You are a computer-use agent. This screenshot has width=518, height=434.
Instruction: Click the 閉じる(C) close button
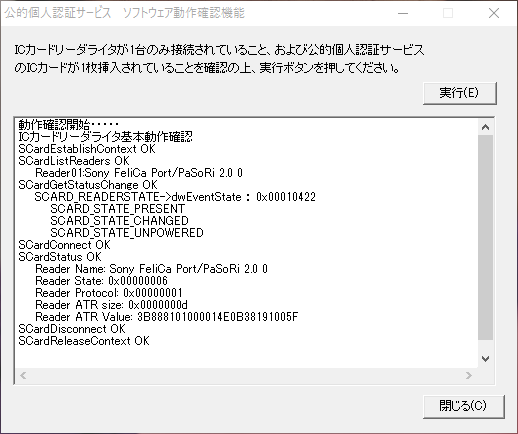pyautogui.click(x=463, y=406)
